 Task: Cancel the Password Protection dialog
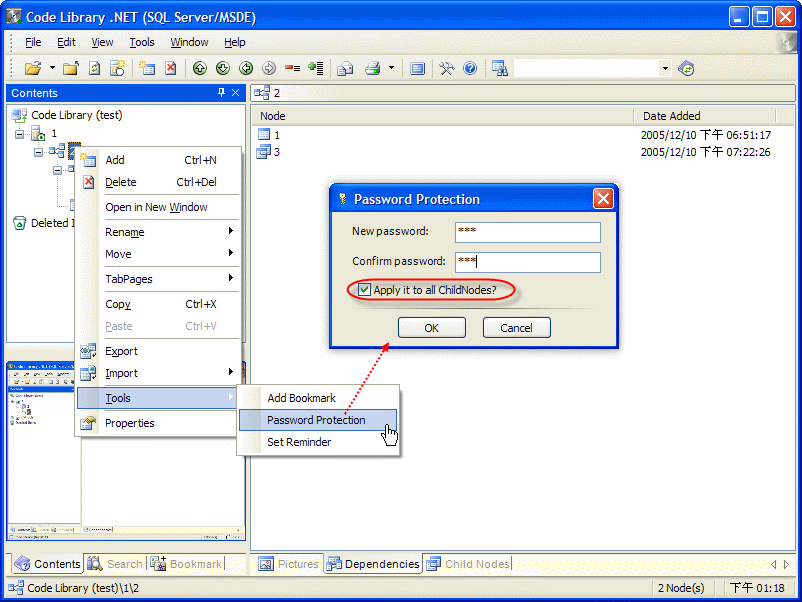point(517,328)
